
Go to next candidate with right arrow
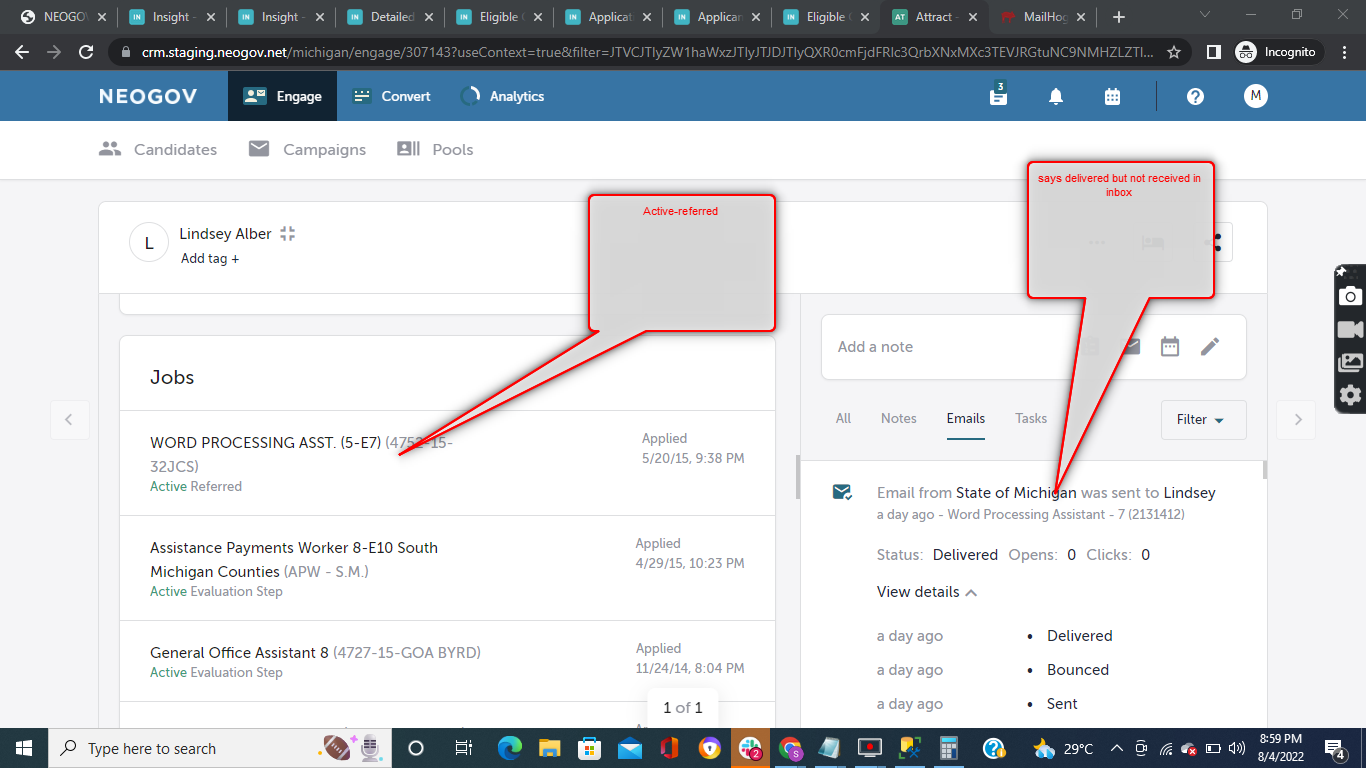(1297, 420)
